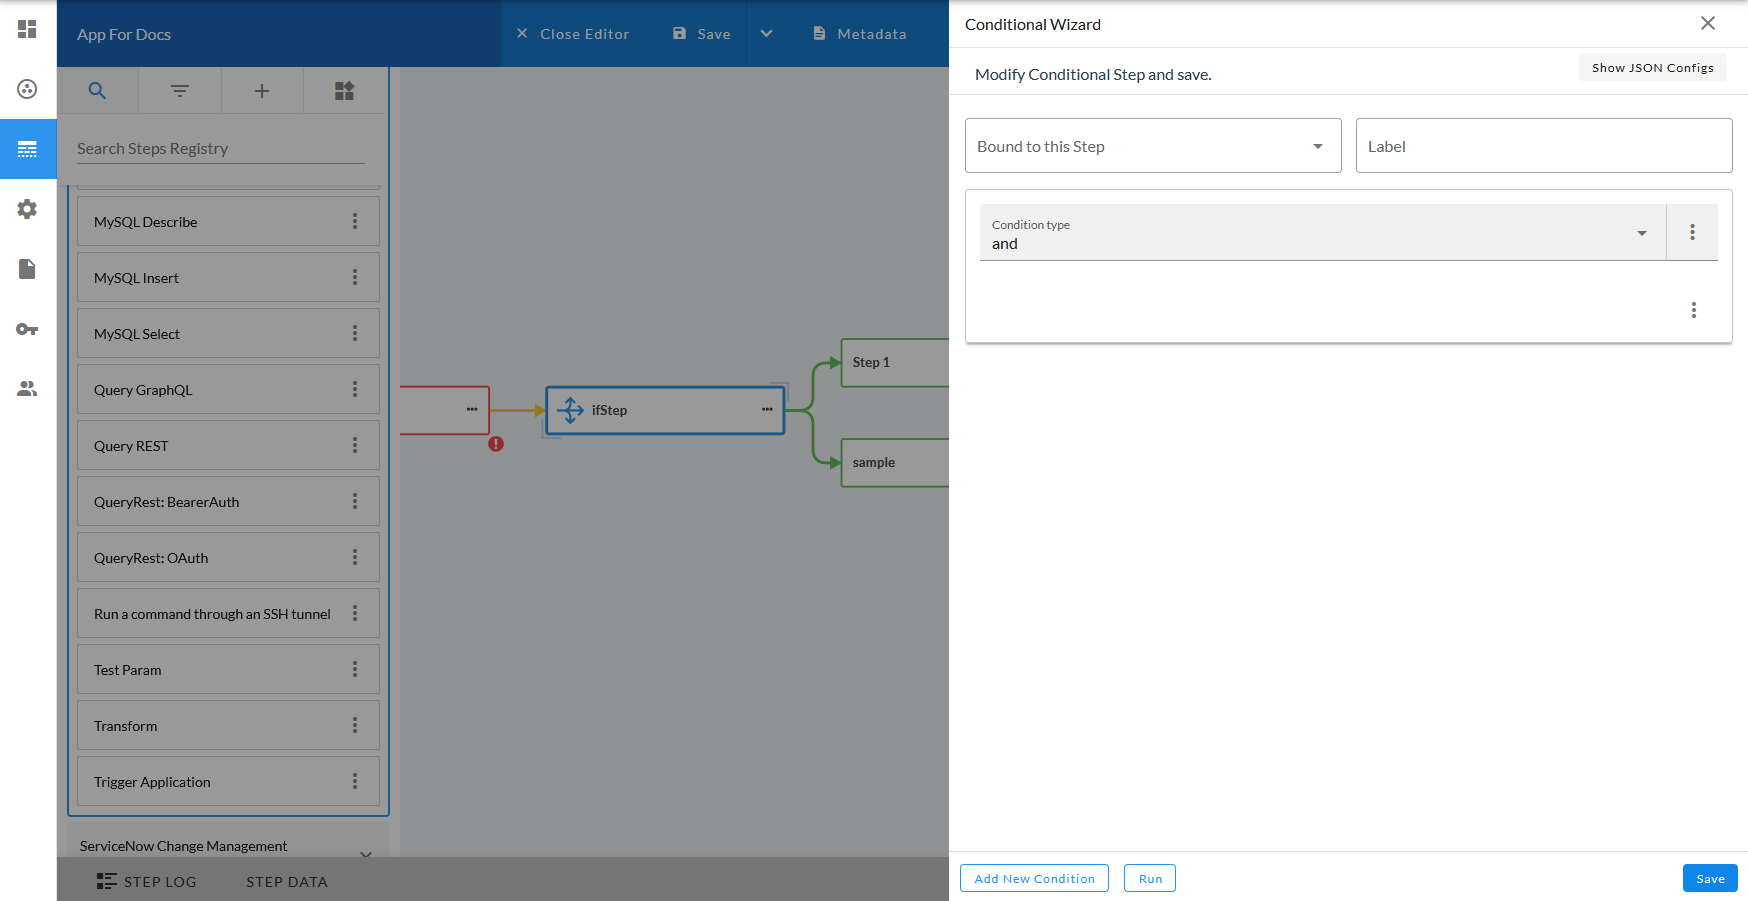Image resolution: width=1748 pixels, height=901 pixels.
Task: Click the Add New Condition button
Action: click(x=1034, y=878)
